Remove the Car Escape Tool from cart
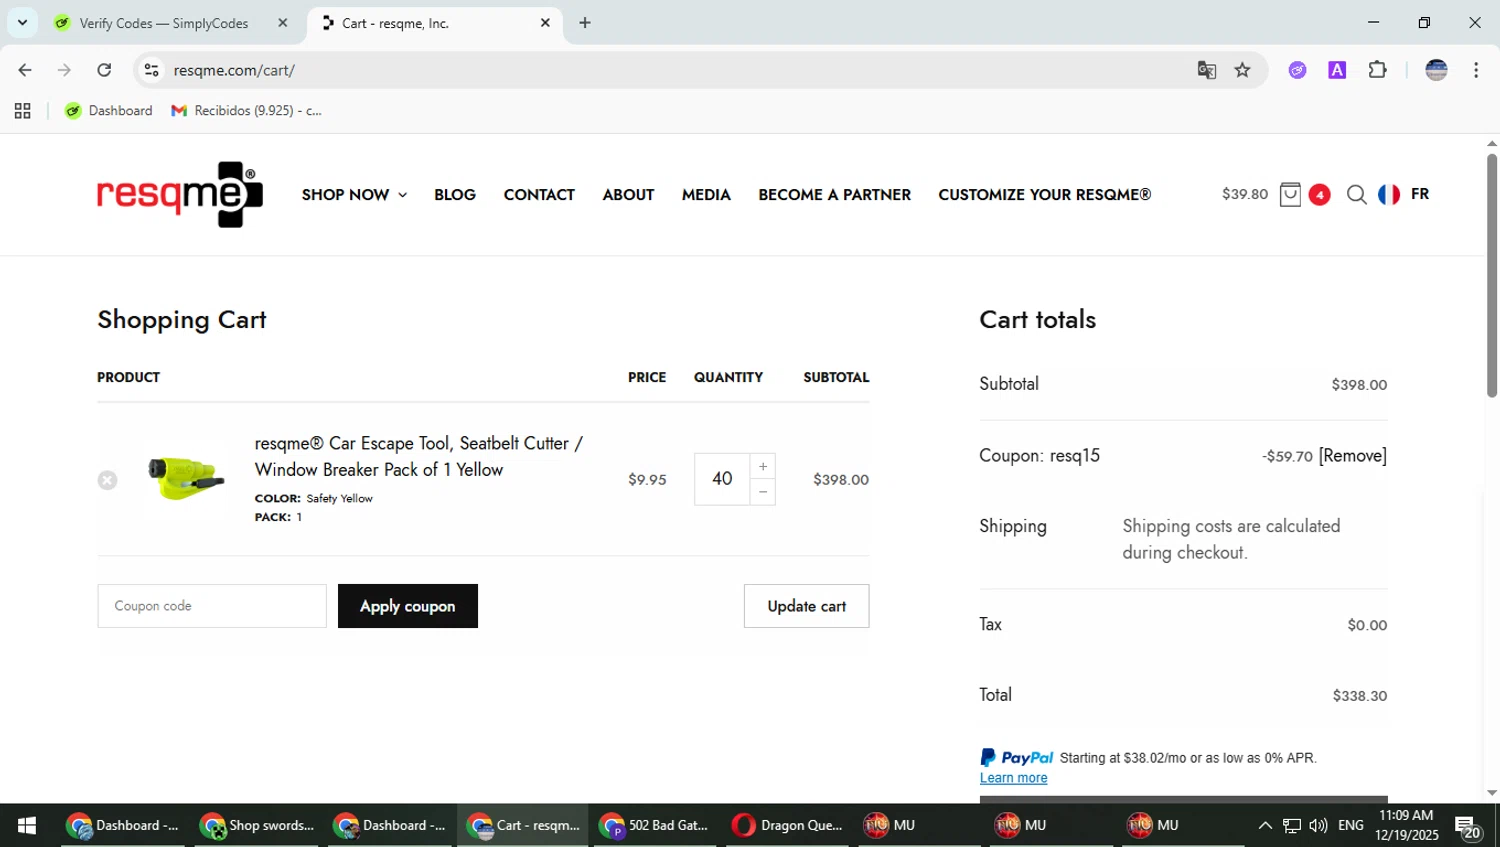Viewport: 1500px width, 847px height. (108, 480)
